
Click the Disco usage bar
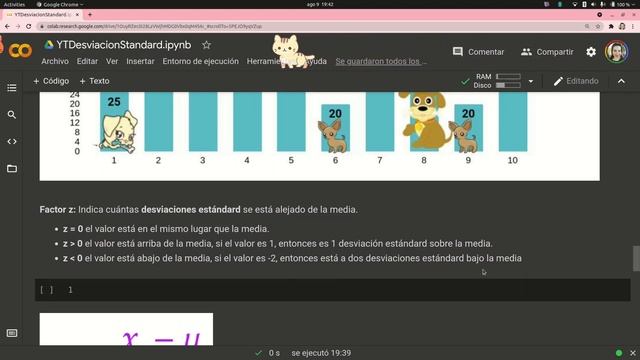point(508,85)
